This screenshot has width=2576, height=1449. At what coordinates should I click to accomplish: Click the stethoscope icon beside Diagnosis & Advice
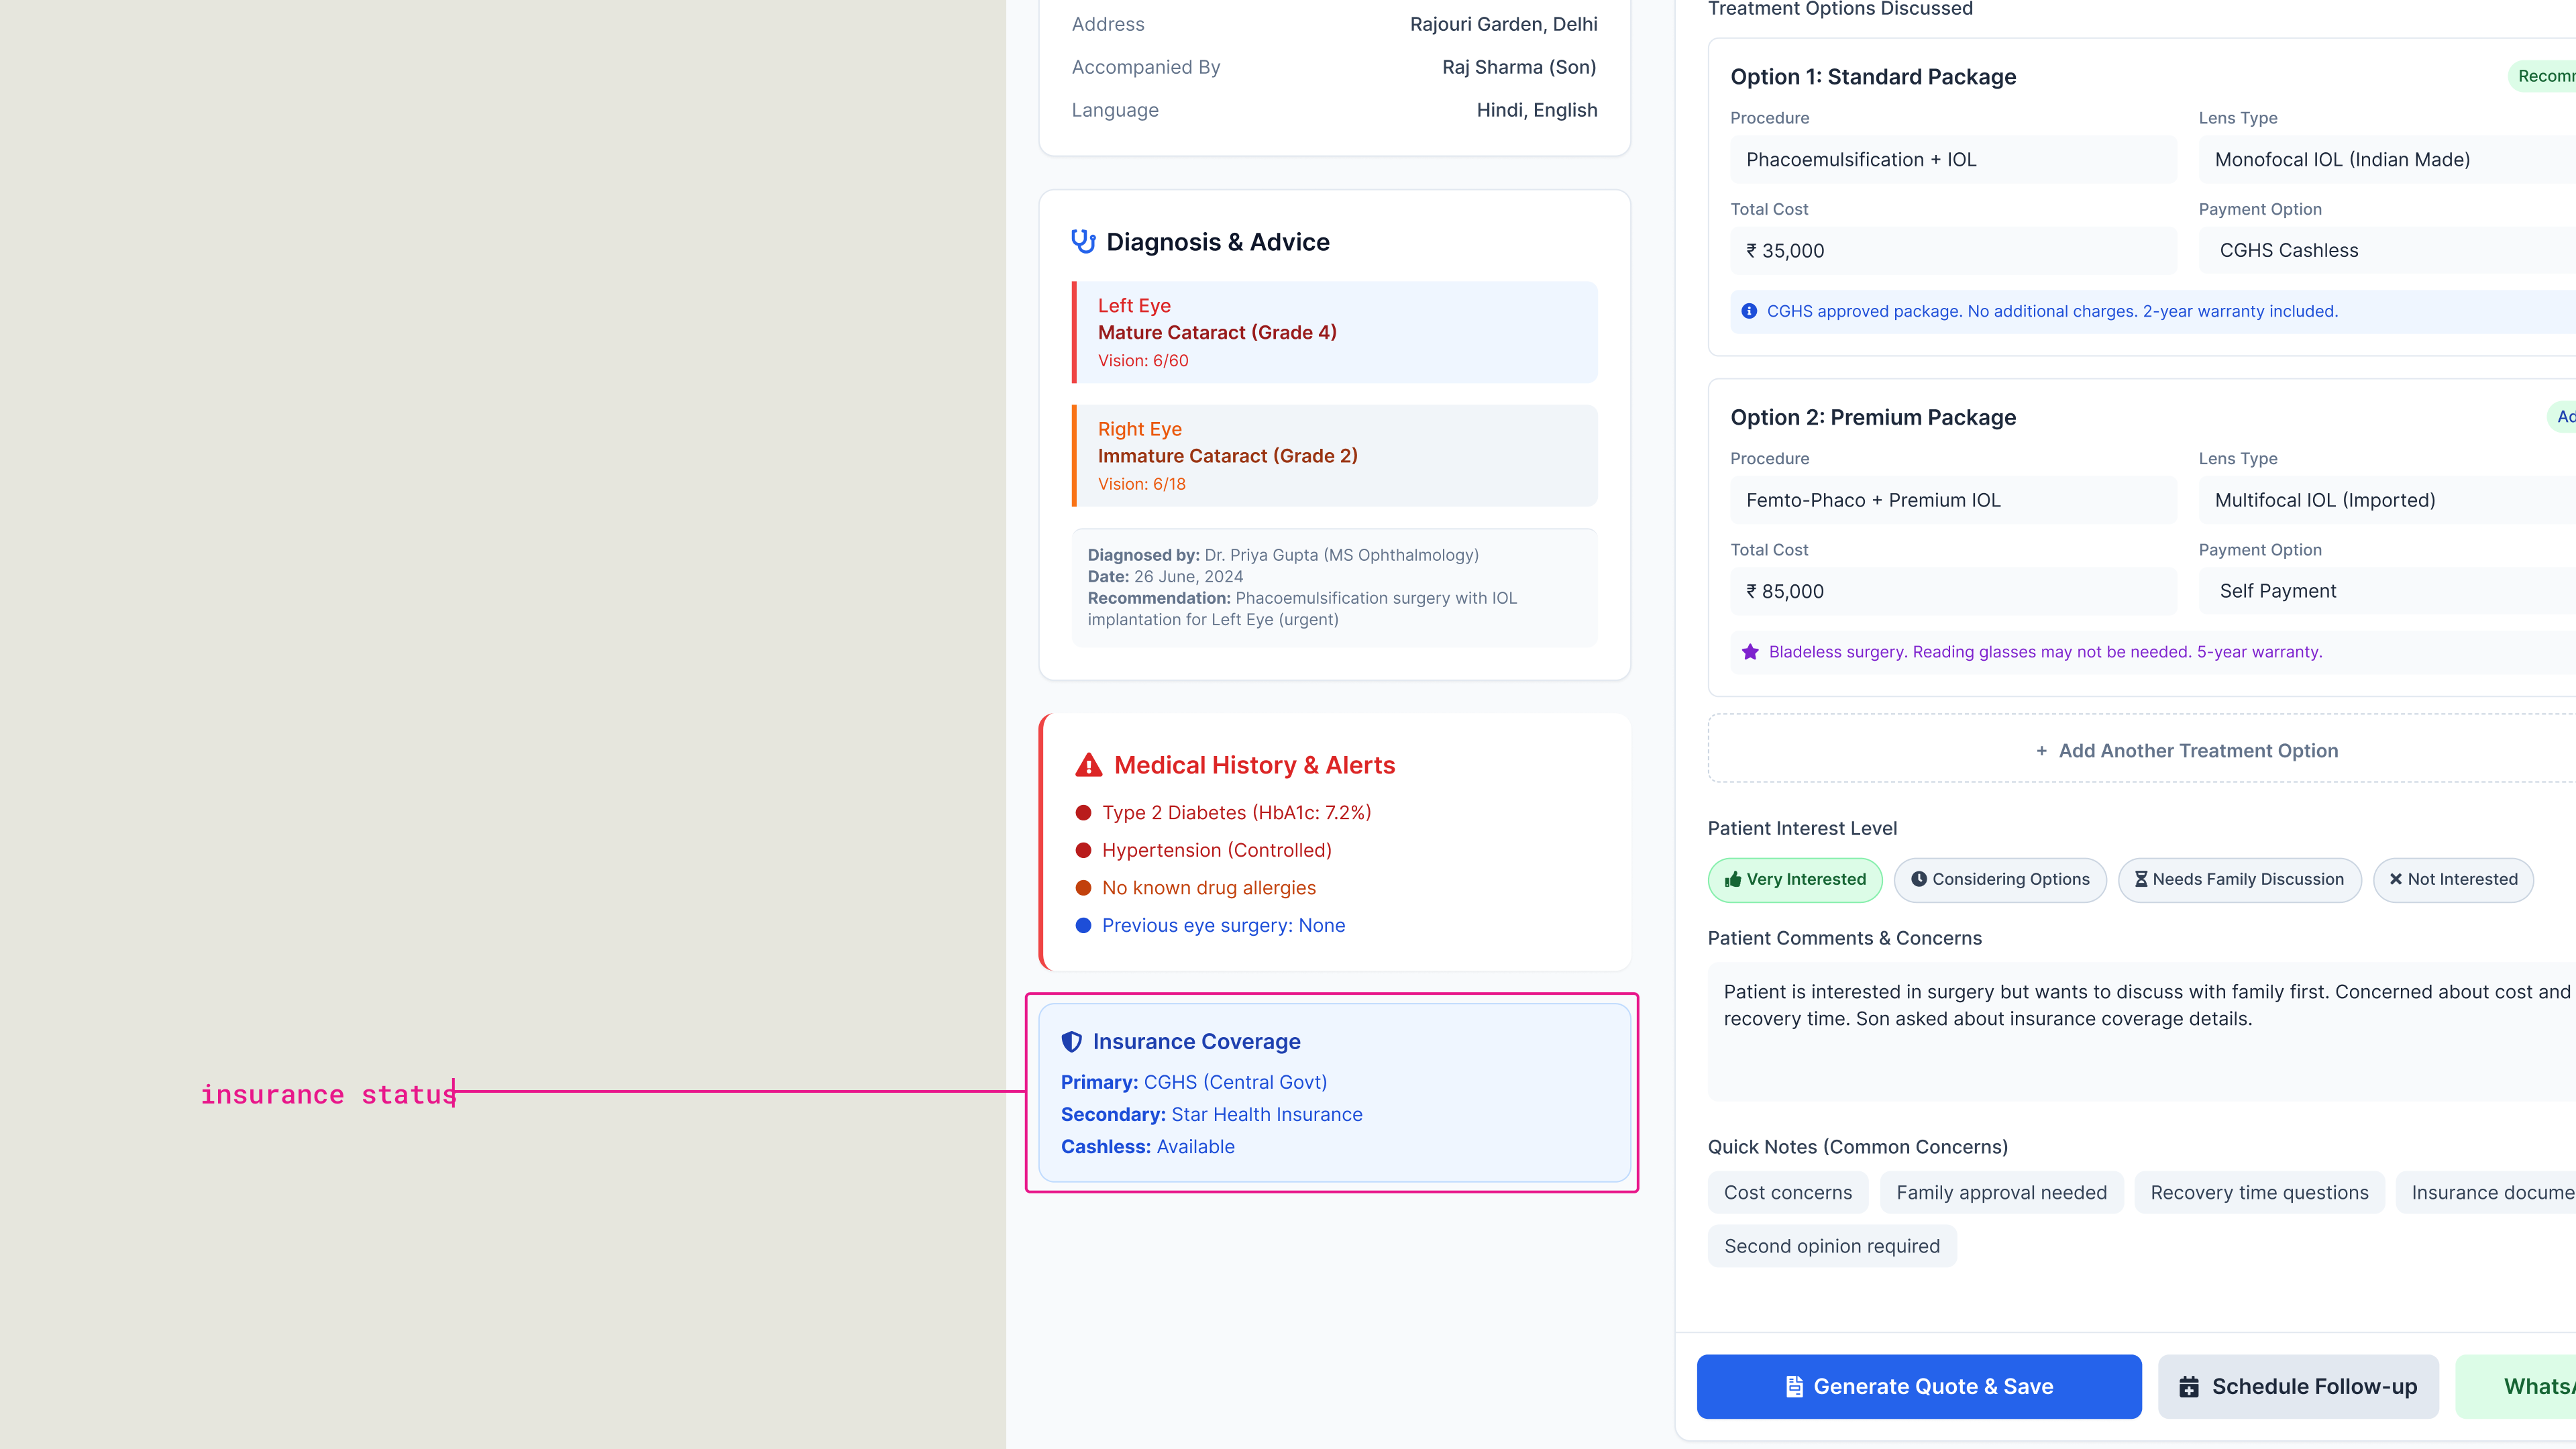click(1083, 242)
